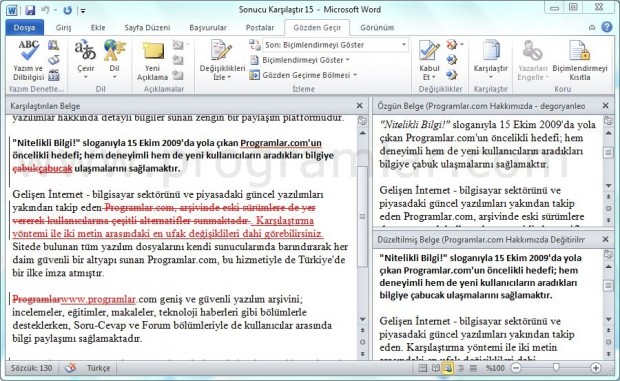Click the Word application icon in title bar
The image size is (620, 381).
12,10
